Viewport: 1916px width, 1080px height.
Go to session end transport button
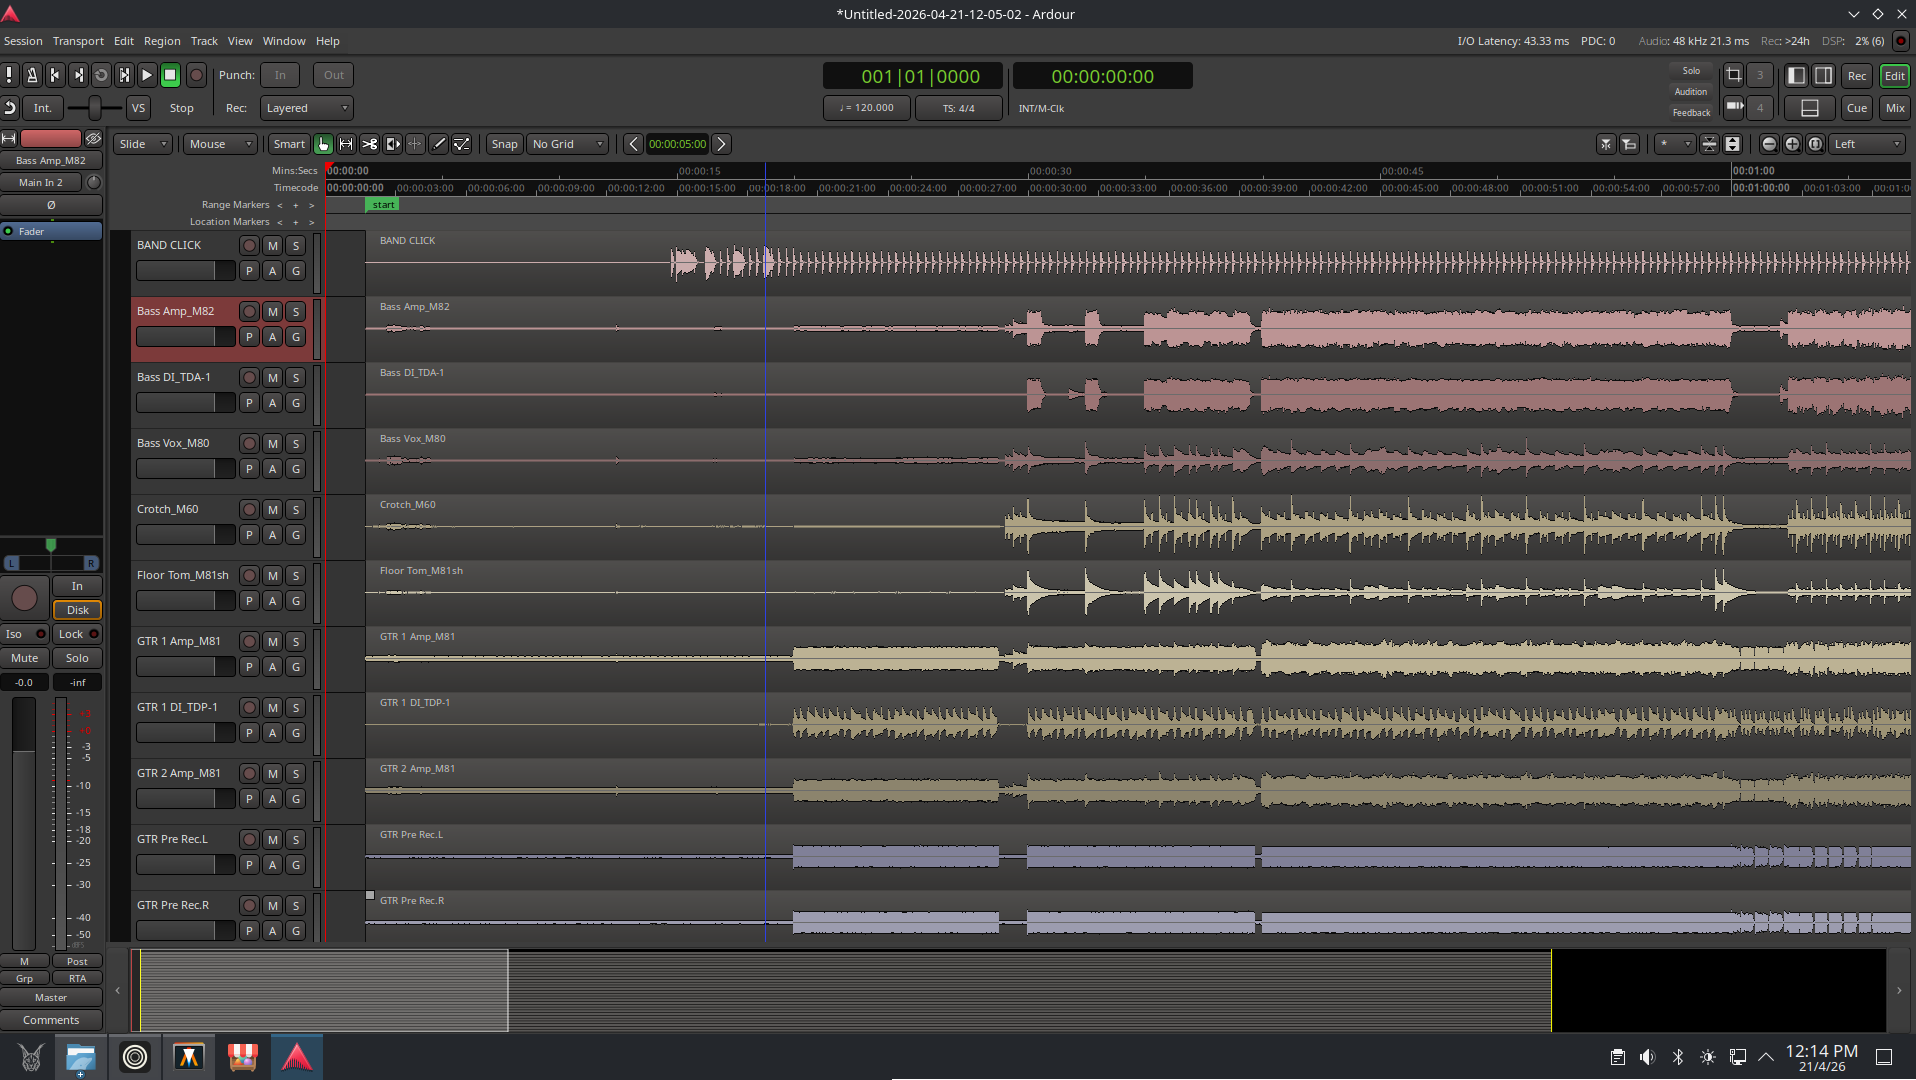[78, 75]
